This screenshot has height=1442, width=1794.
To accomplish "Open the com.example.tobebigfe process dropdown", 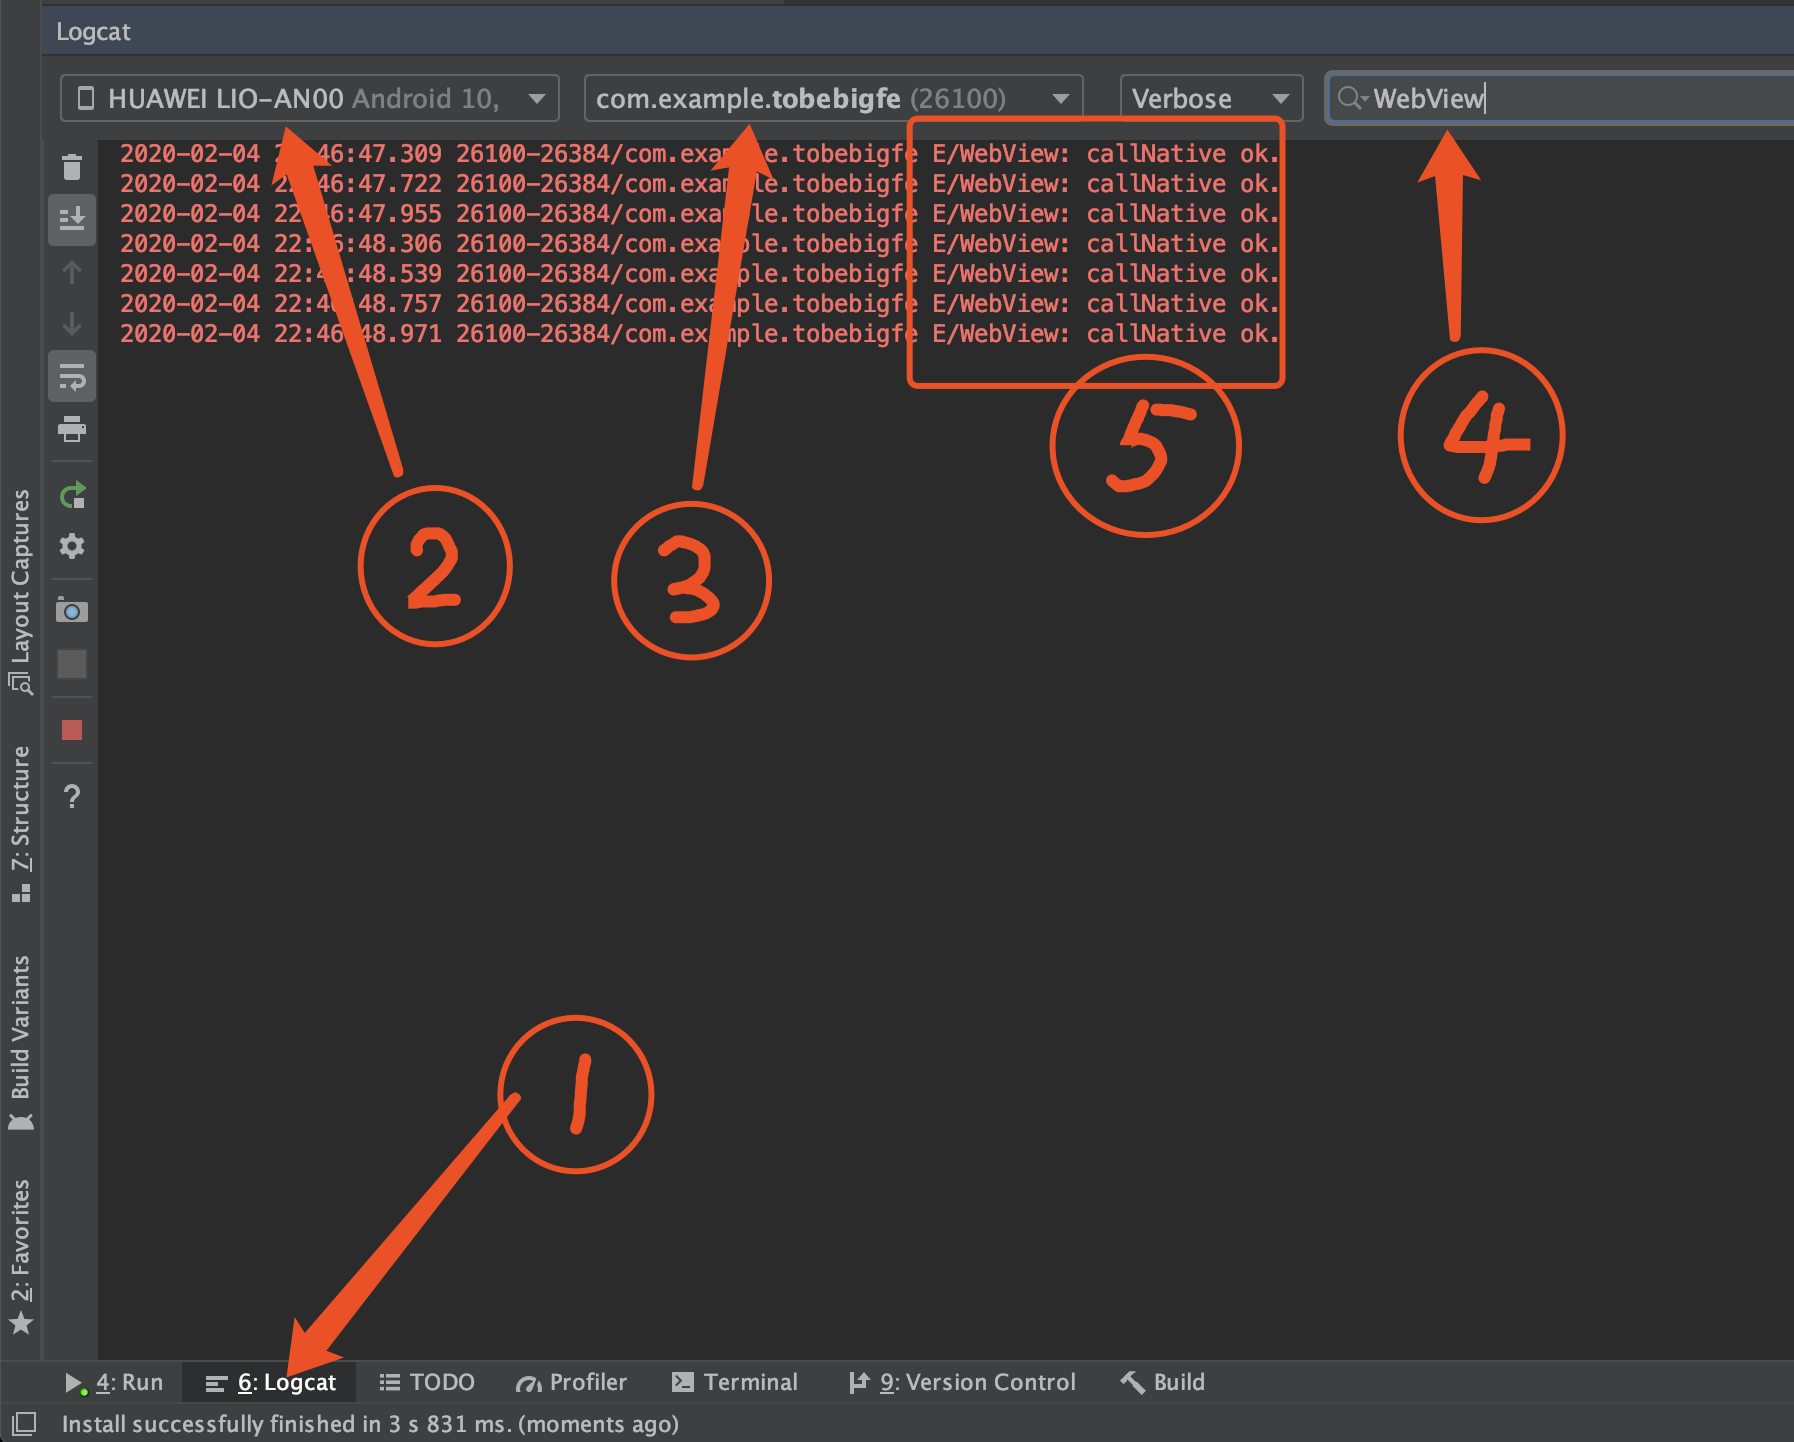I will coord(834,98).
